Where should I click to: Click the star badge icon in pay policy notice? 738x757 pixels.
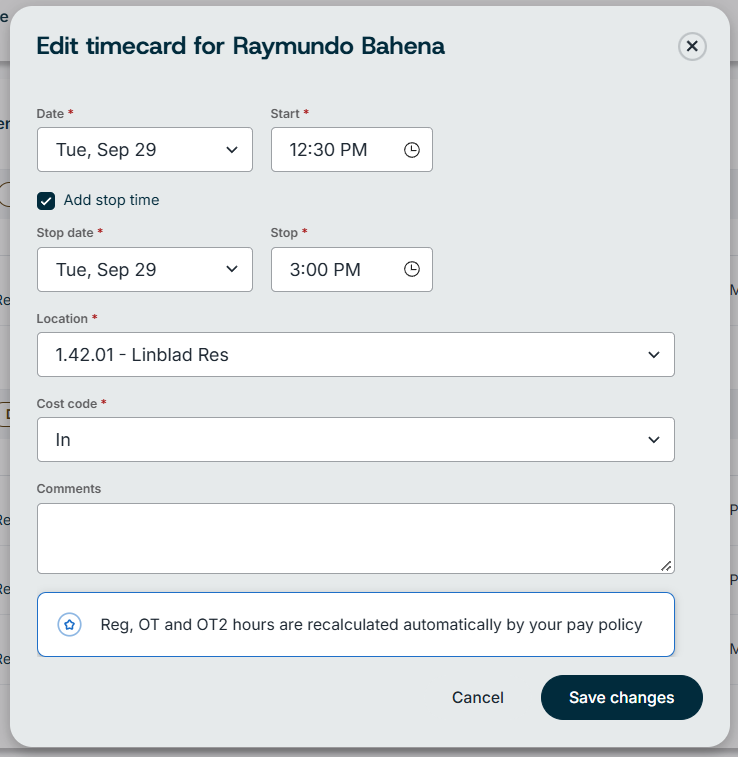click(x=70, y=625)
